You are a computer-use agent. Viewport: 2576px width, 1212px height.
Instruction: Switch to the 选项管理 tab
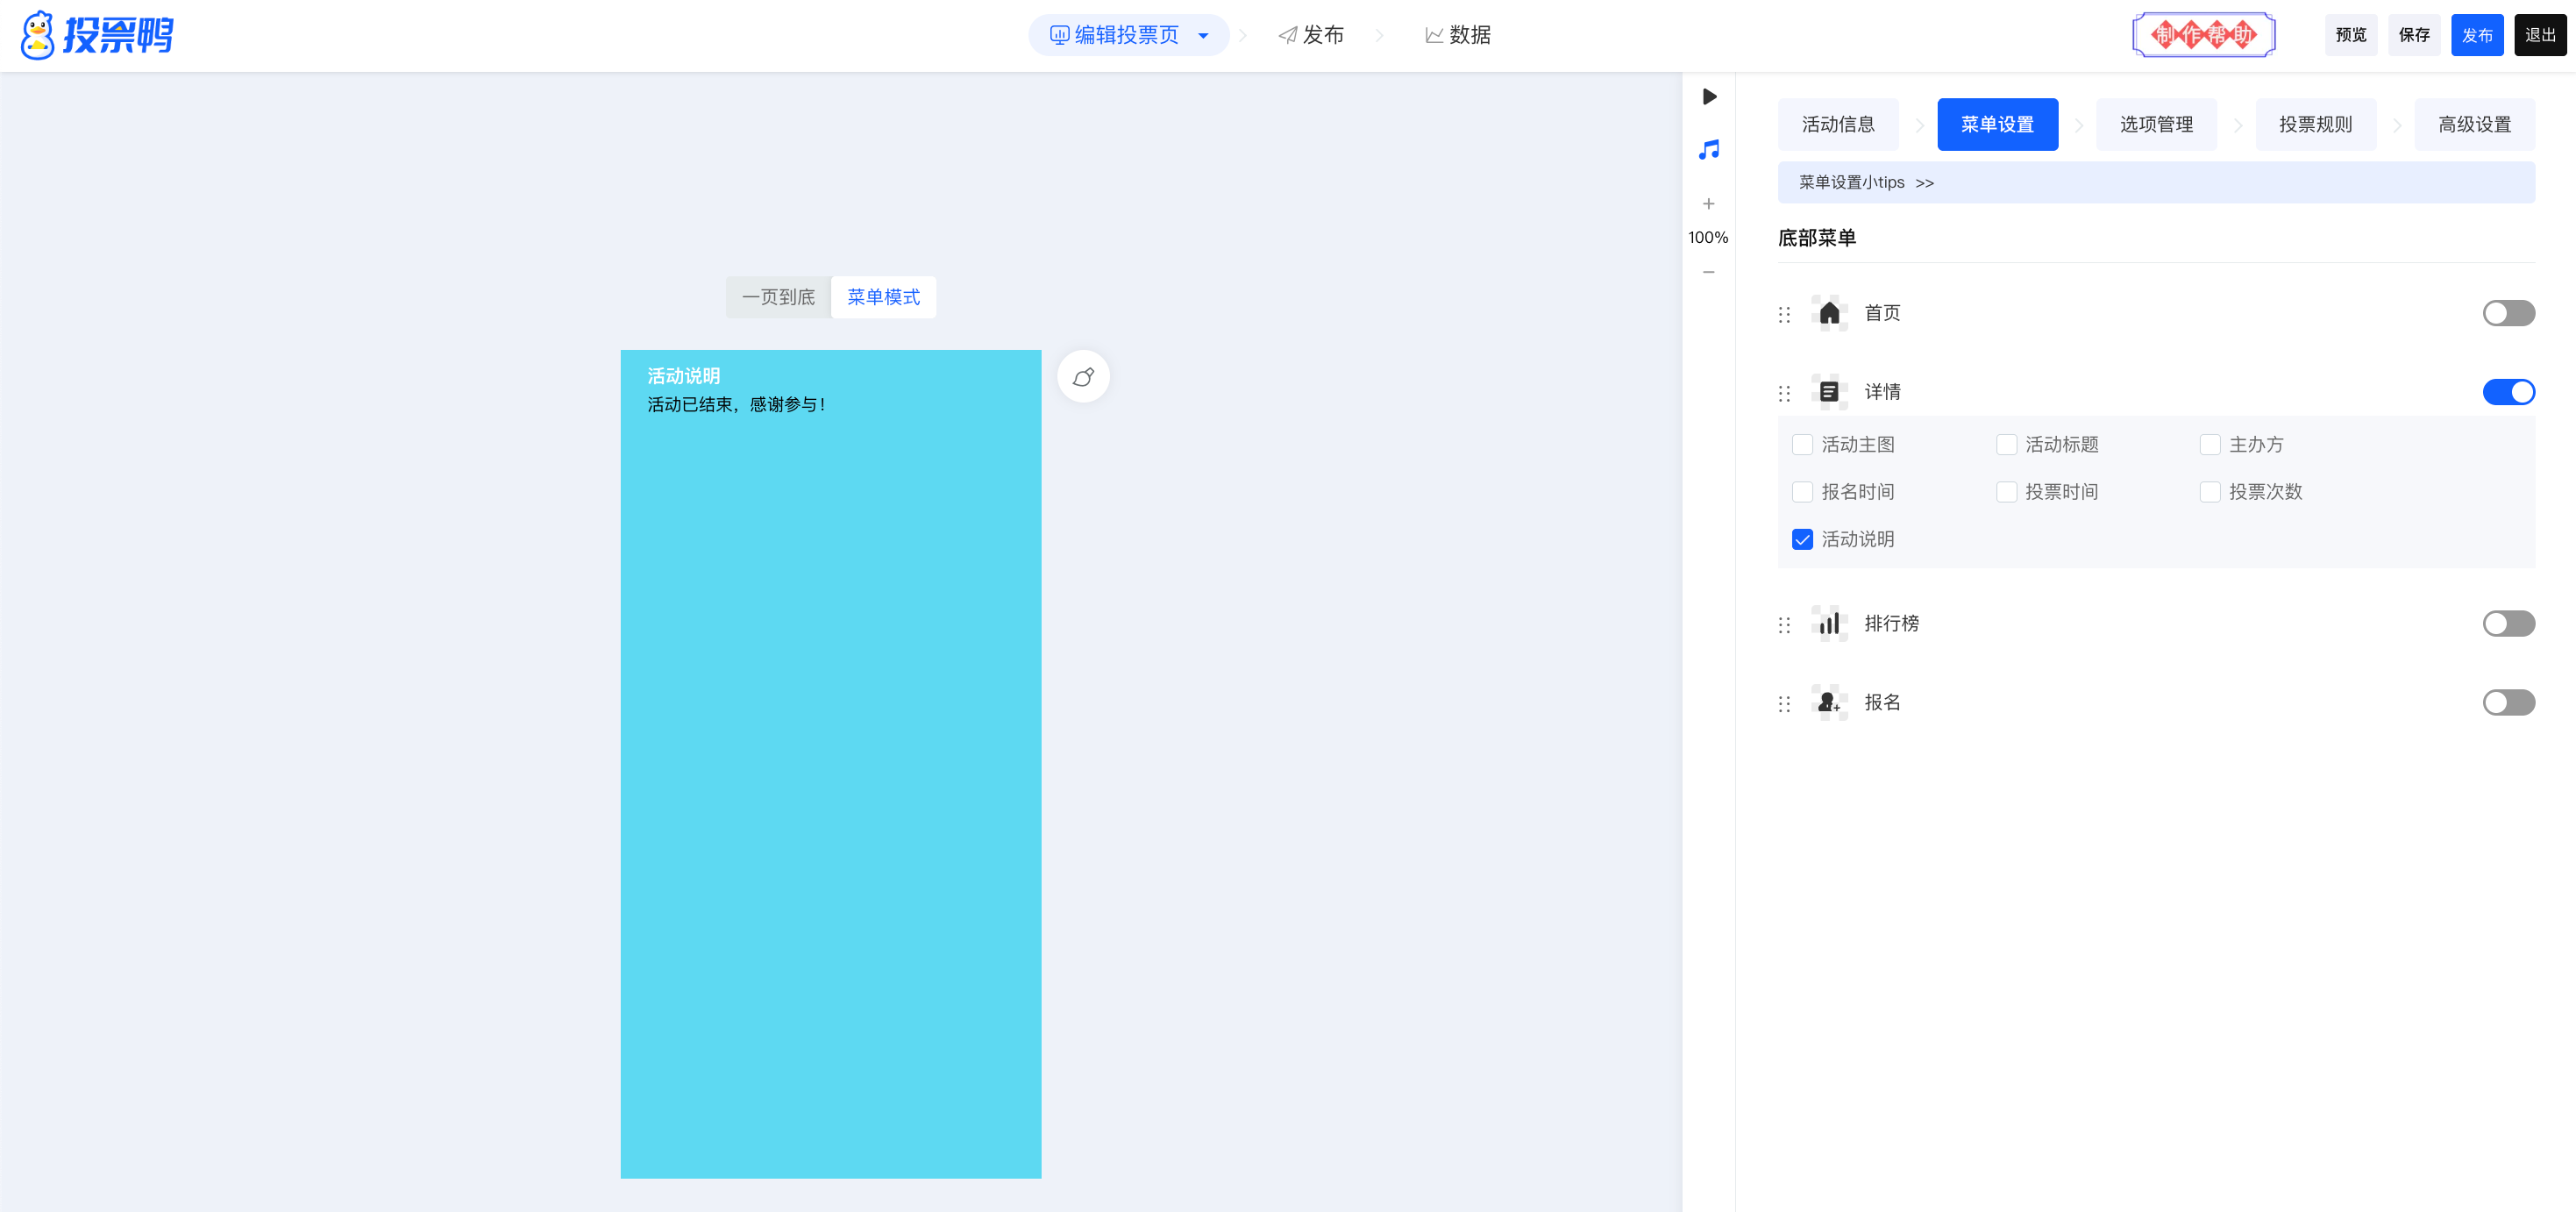pyautogui.click(x=2156, y=125)
